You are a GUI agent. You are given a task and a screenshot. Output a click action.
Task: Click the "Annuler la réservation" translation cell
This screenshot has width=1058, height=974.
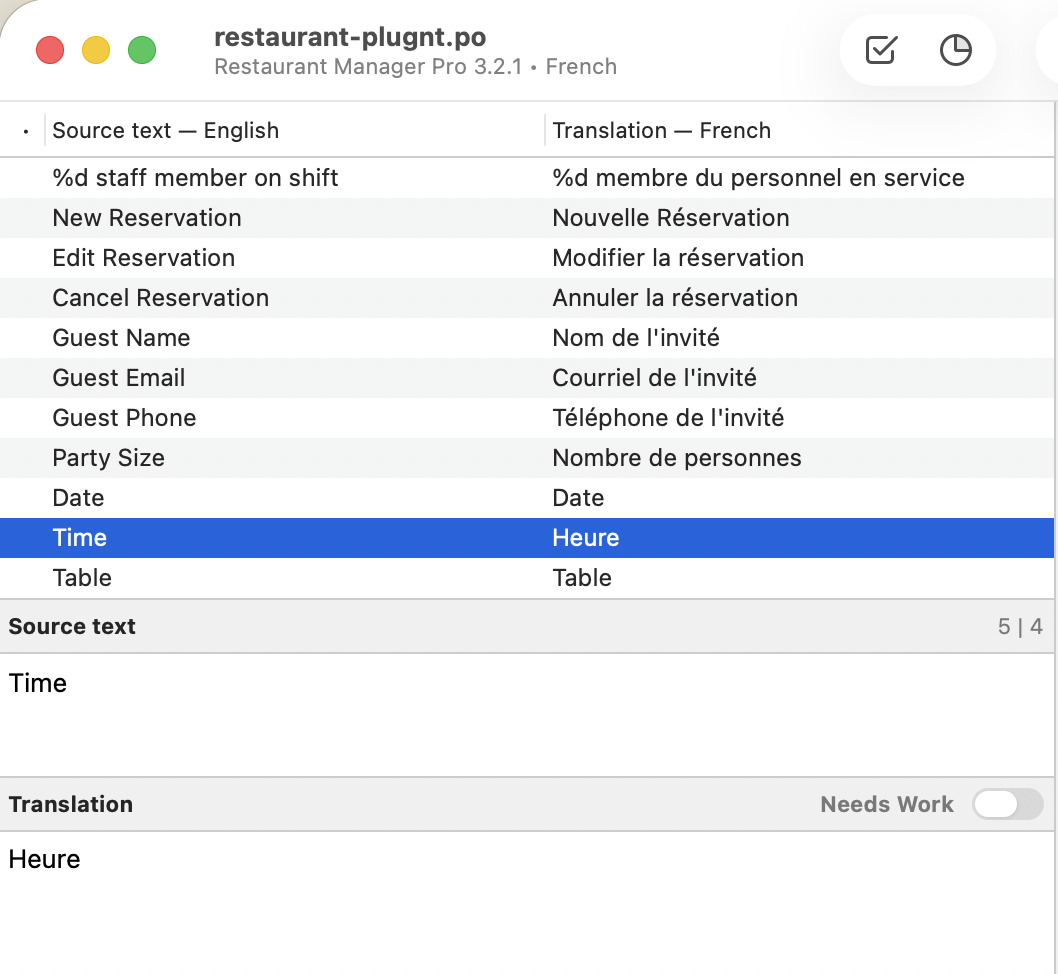click(675, 297)
